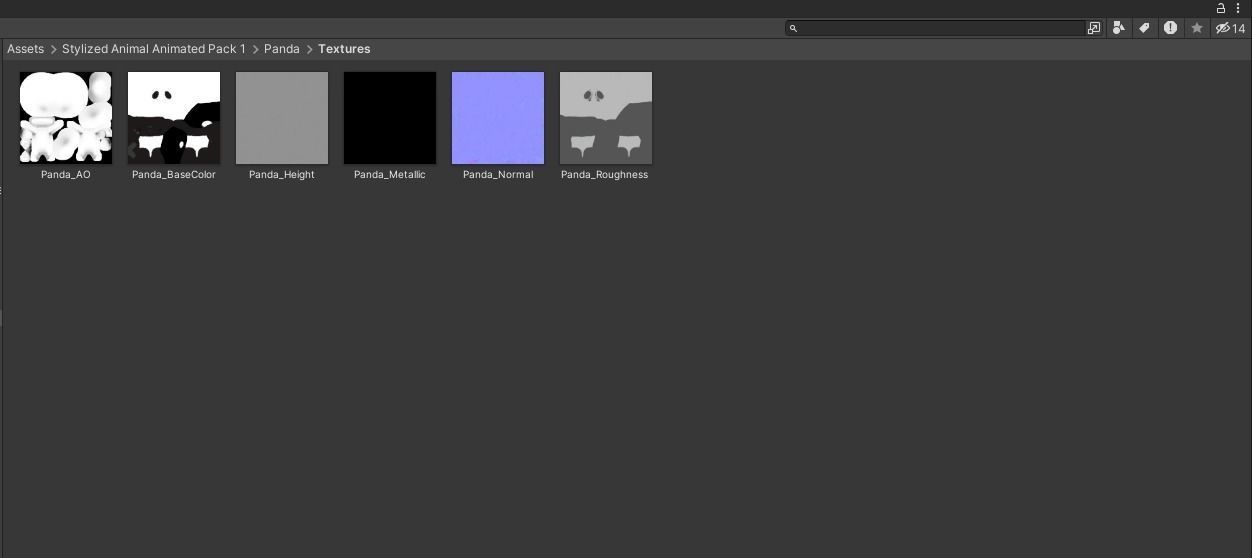This screenshot has height=558, width=1252.
Task: Click the Panda_Height file name label
Action: pyautogui.click(x=282, y=175)
